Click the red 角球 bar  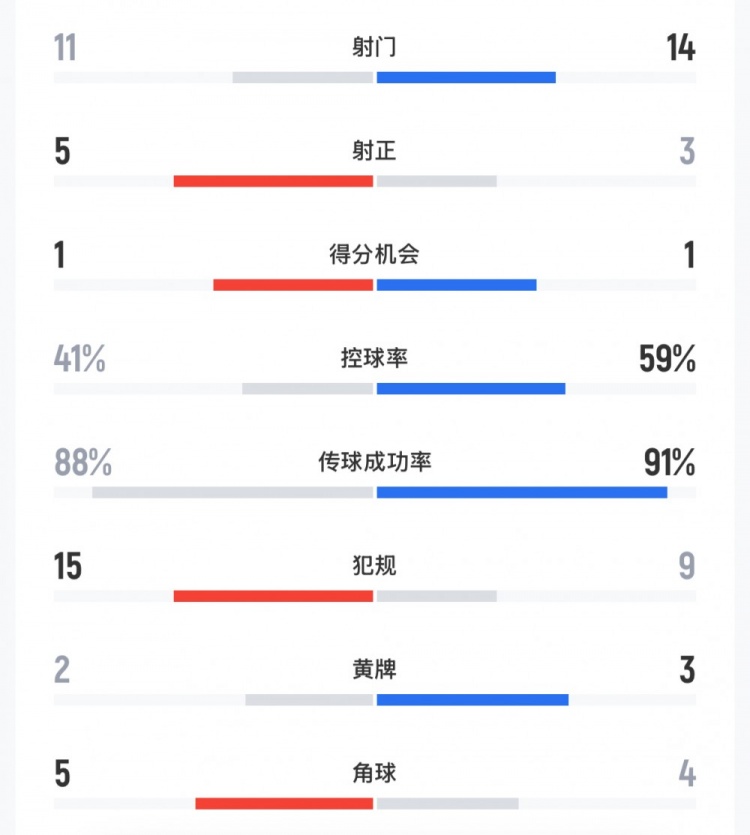(284, 804)
